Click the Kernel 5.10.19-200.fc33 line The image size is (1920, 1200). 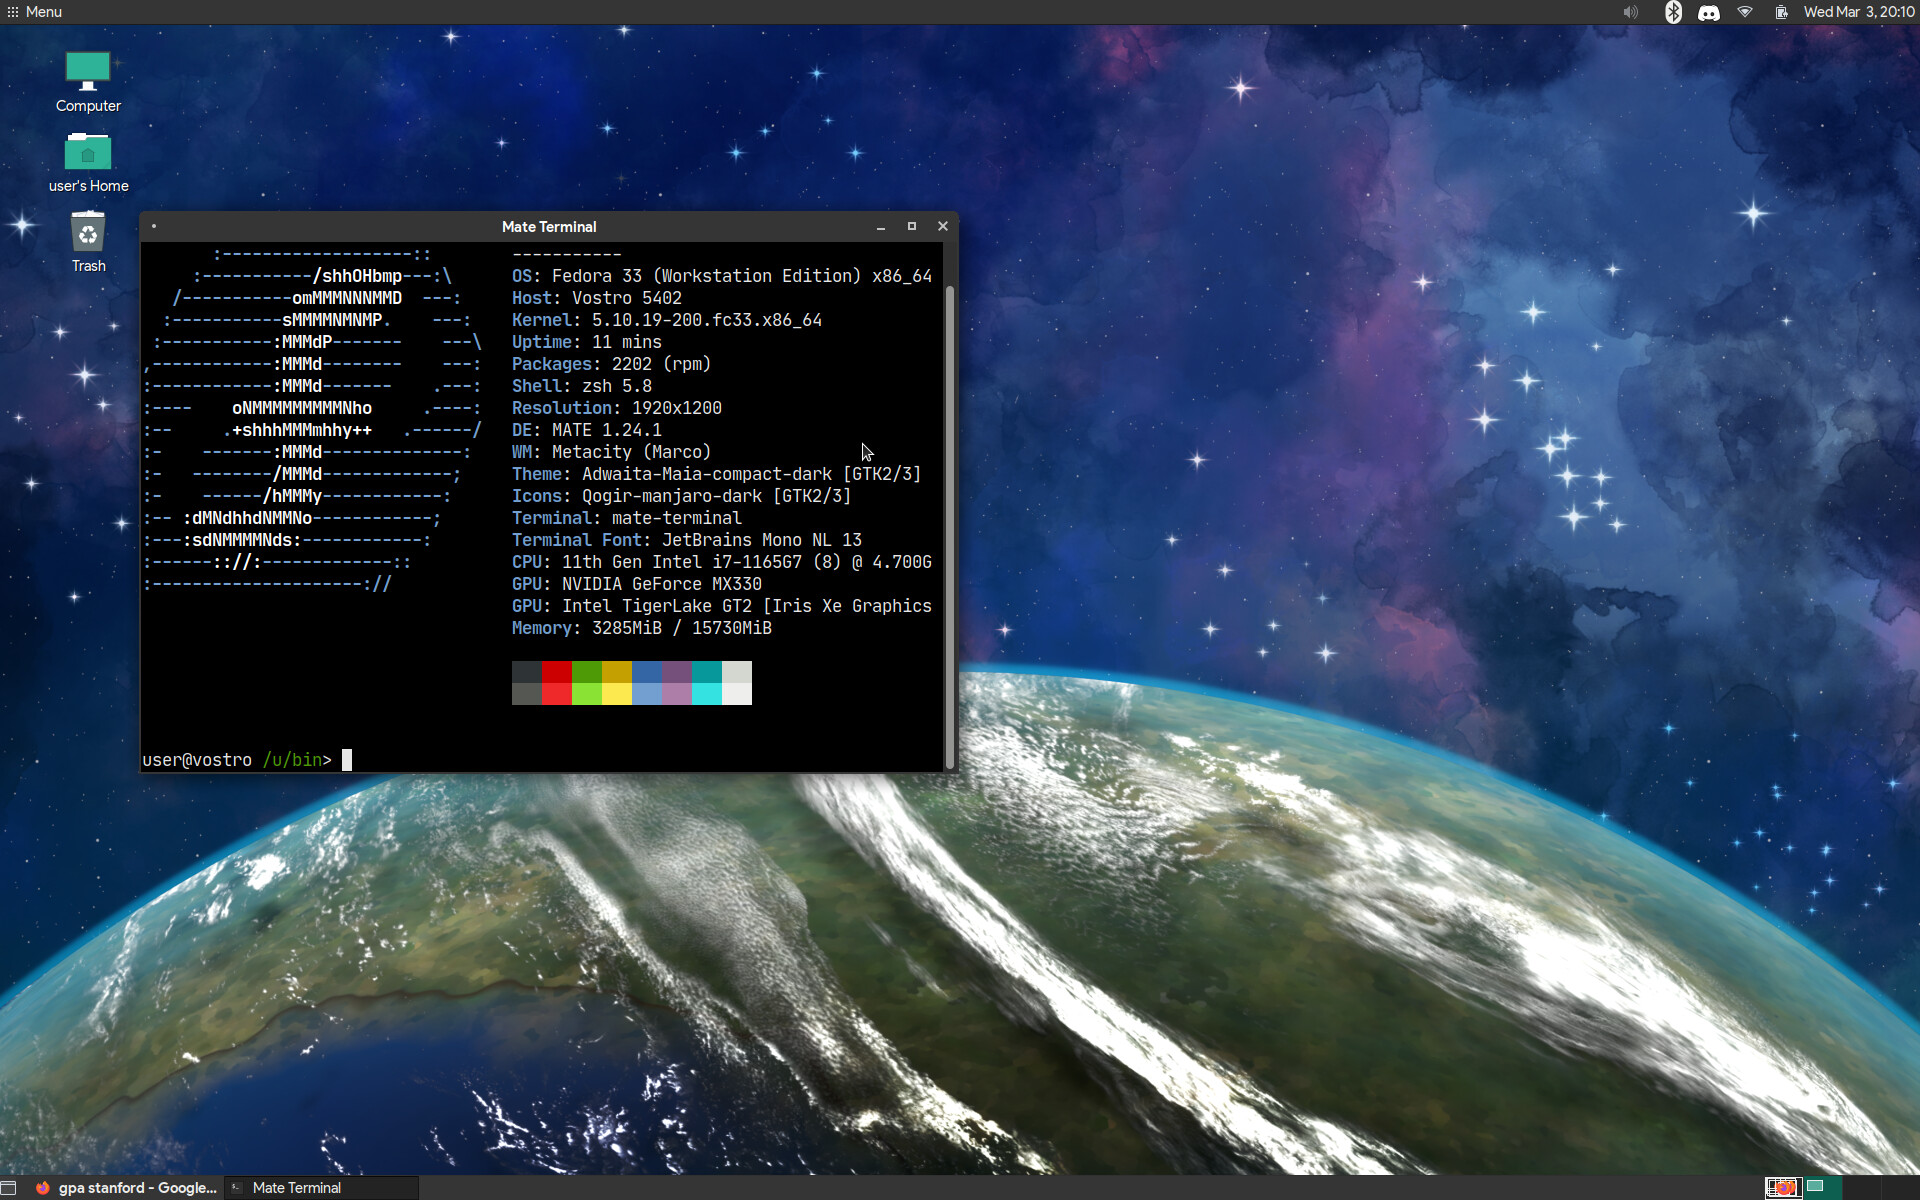667,320
